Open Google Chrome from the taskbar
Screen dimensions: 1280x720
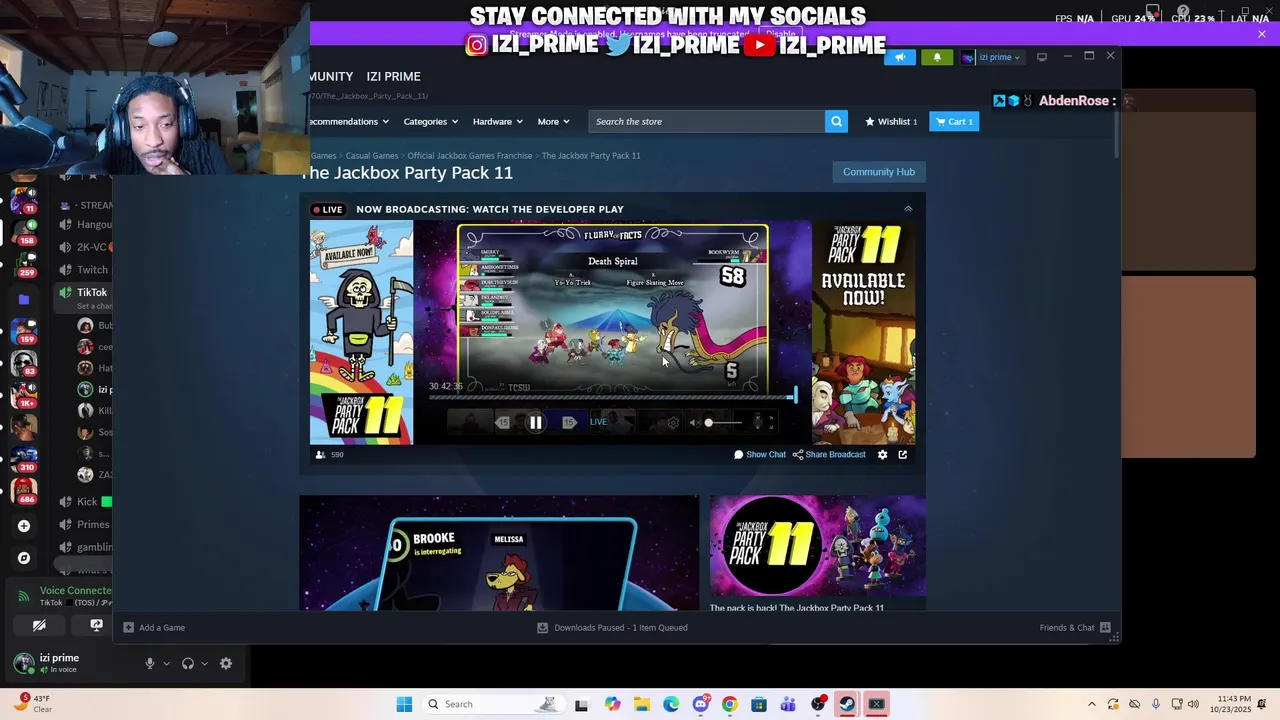[x=729, y=704]
